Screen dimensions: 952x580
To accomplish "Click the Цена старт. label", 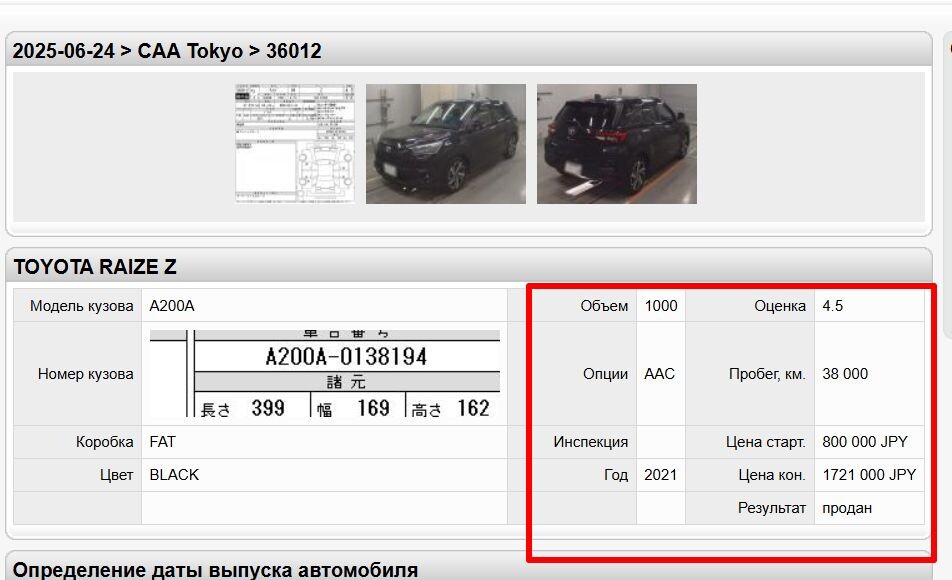I will click(x=766, y=442).
